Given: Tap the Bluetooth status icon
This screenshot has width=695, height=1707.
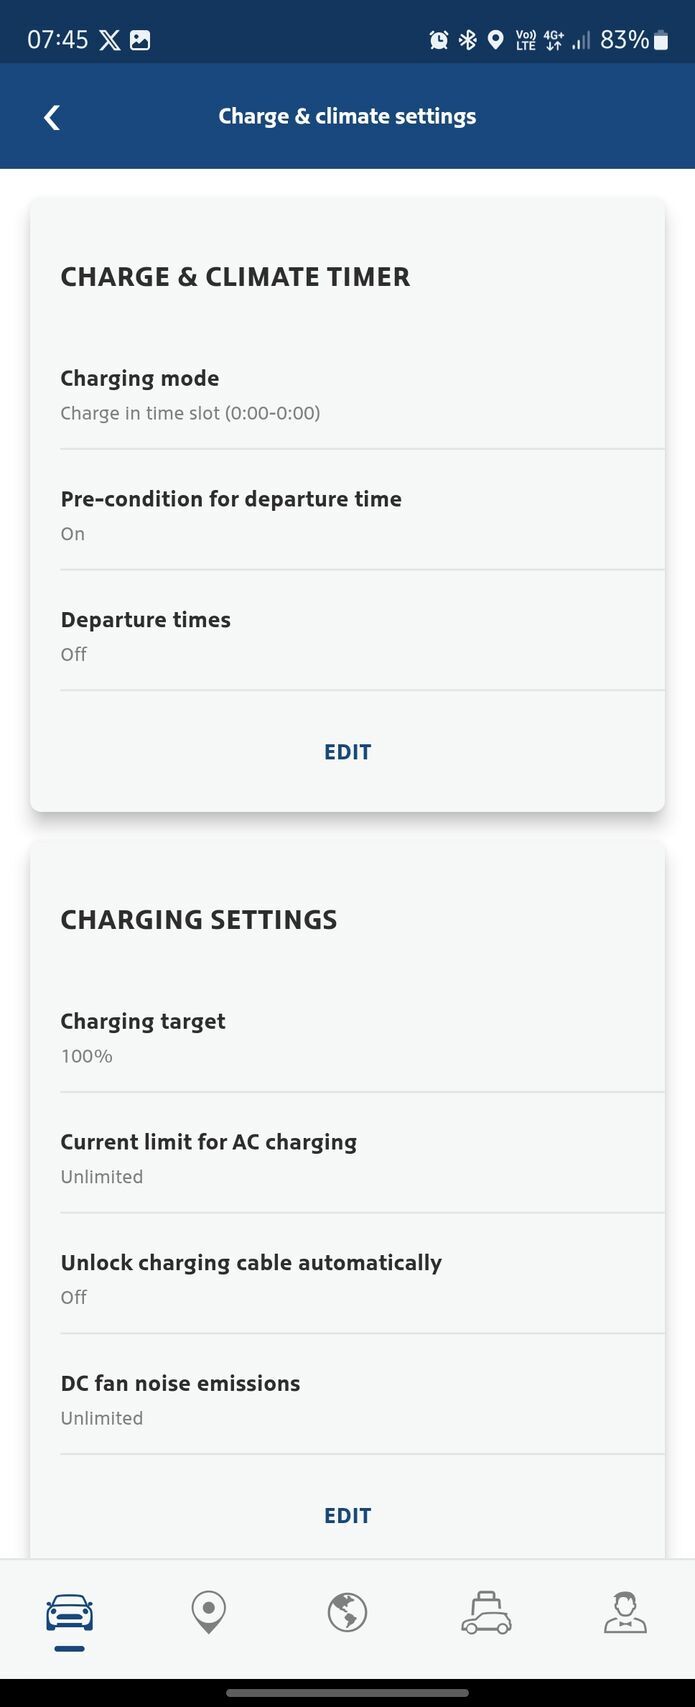Looking at the screenshot, I should pyautogui.click(x=467, y=40).
